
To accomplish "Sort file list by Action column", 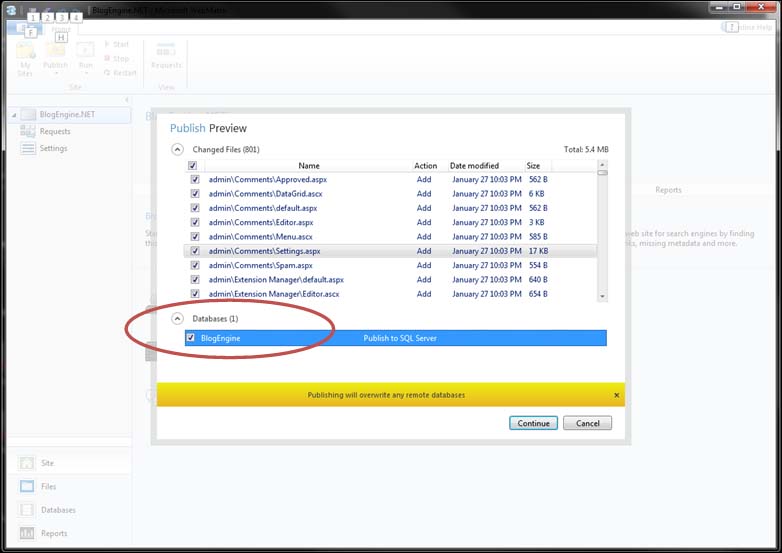I will (425, 166).
